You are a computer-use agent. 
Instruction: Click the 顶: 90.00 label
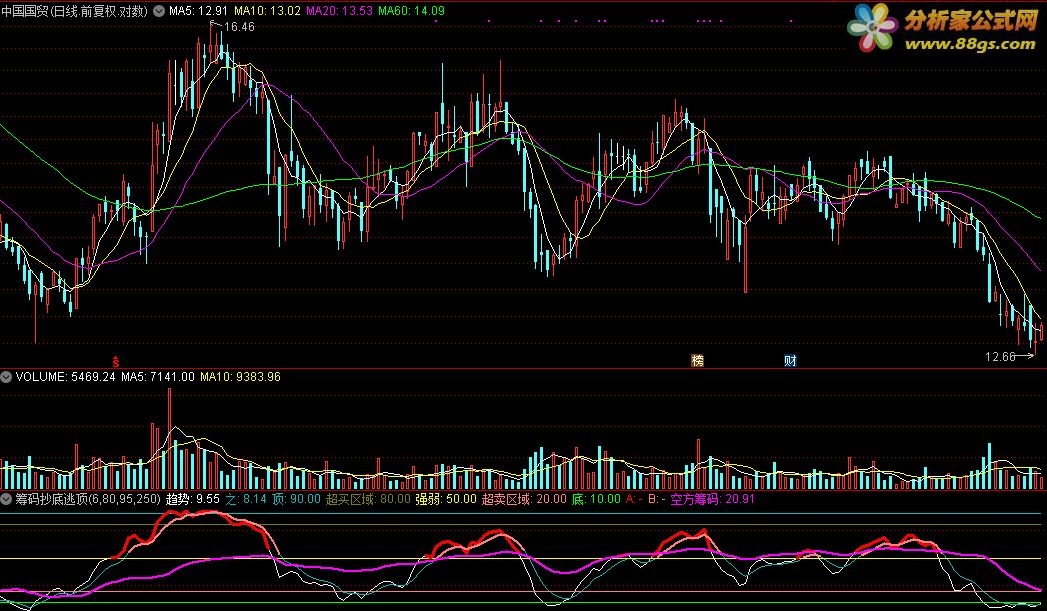pyautogui.click(x=296, y=499)
